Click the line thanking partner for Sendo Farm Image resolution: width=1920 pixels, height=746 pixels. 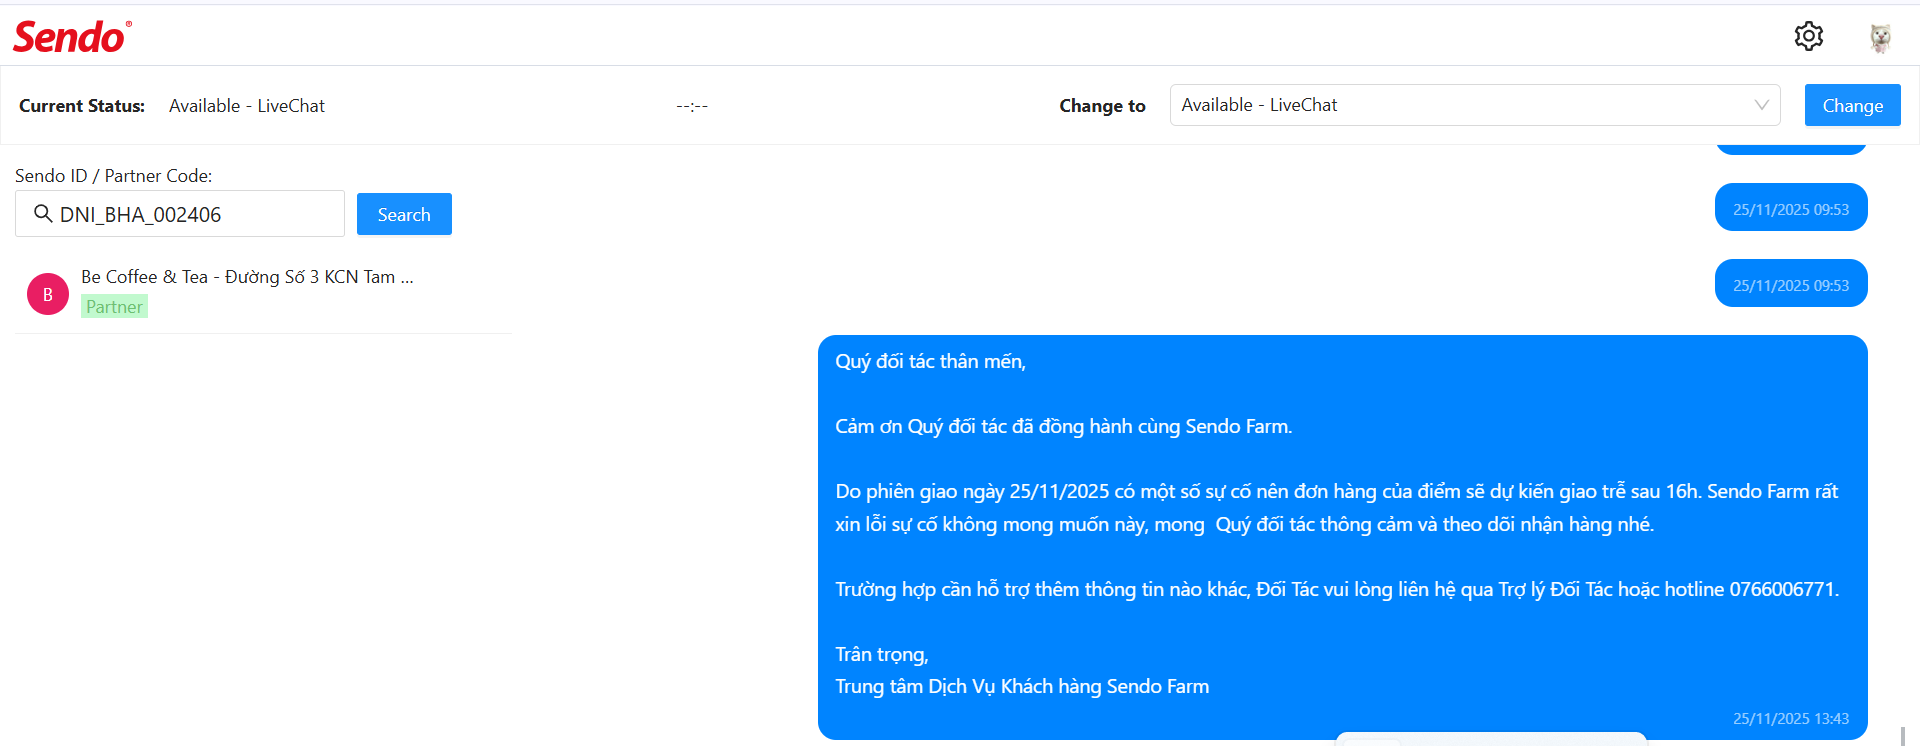click(x=1064, y=426)
